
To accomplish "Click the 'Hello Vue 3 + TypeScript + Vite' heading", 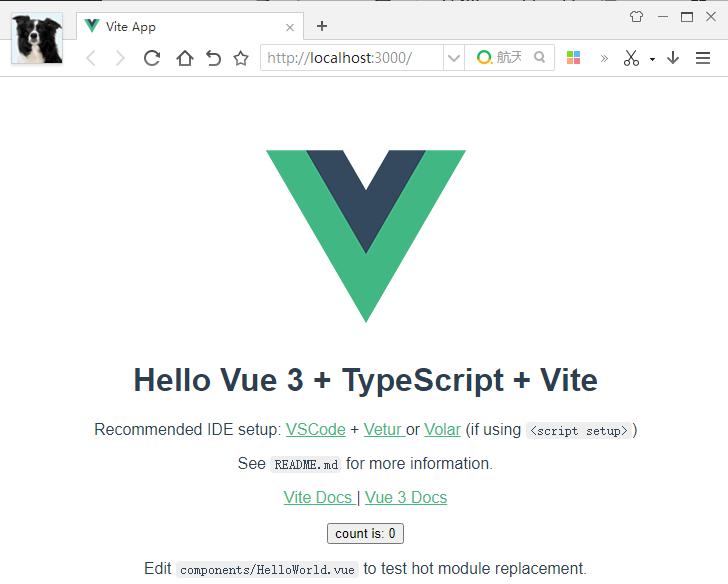I will [365, 380].
